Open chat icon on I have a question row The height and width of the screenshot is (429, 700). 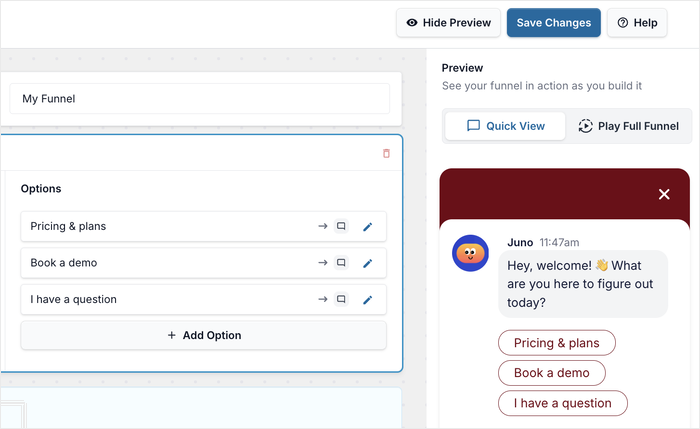341,300
